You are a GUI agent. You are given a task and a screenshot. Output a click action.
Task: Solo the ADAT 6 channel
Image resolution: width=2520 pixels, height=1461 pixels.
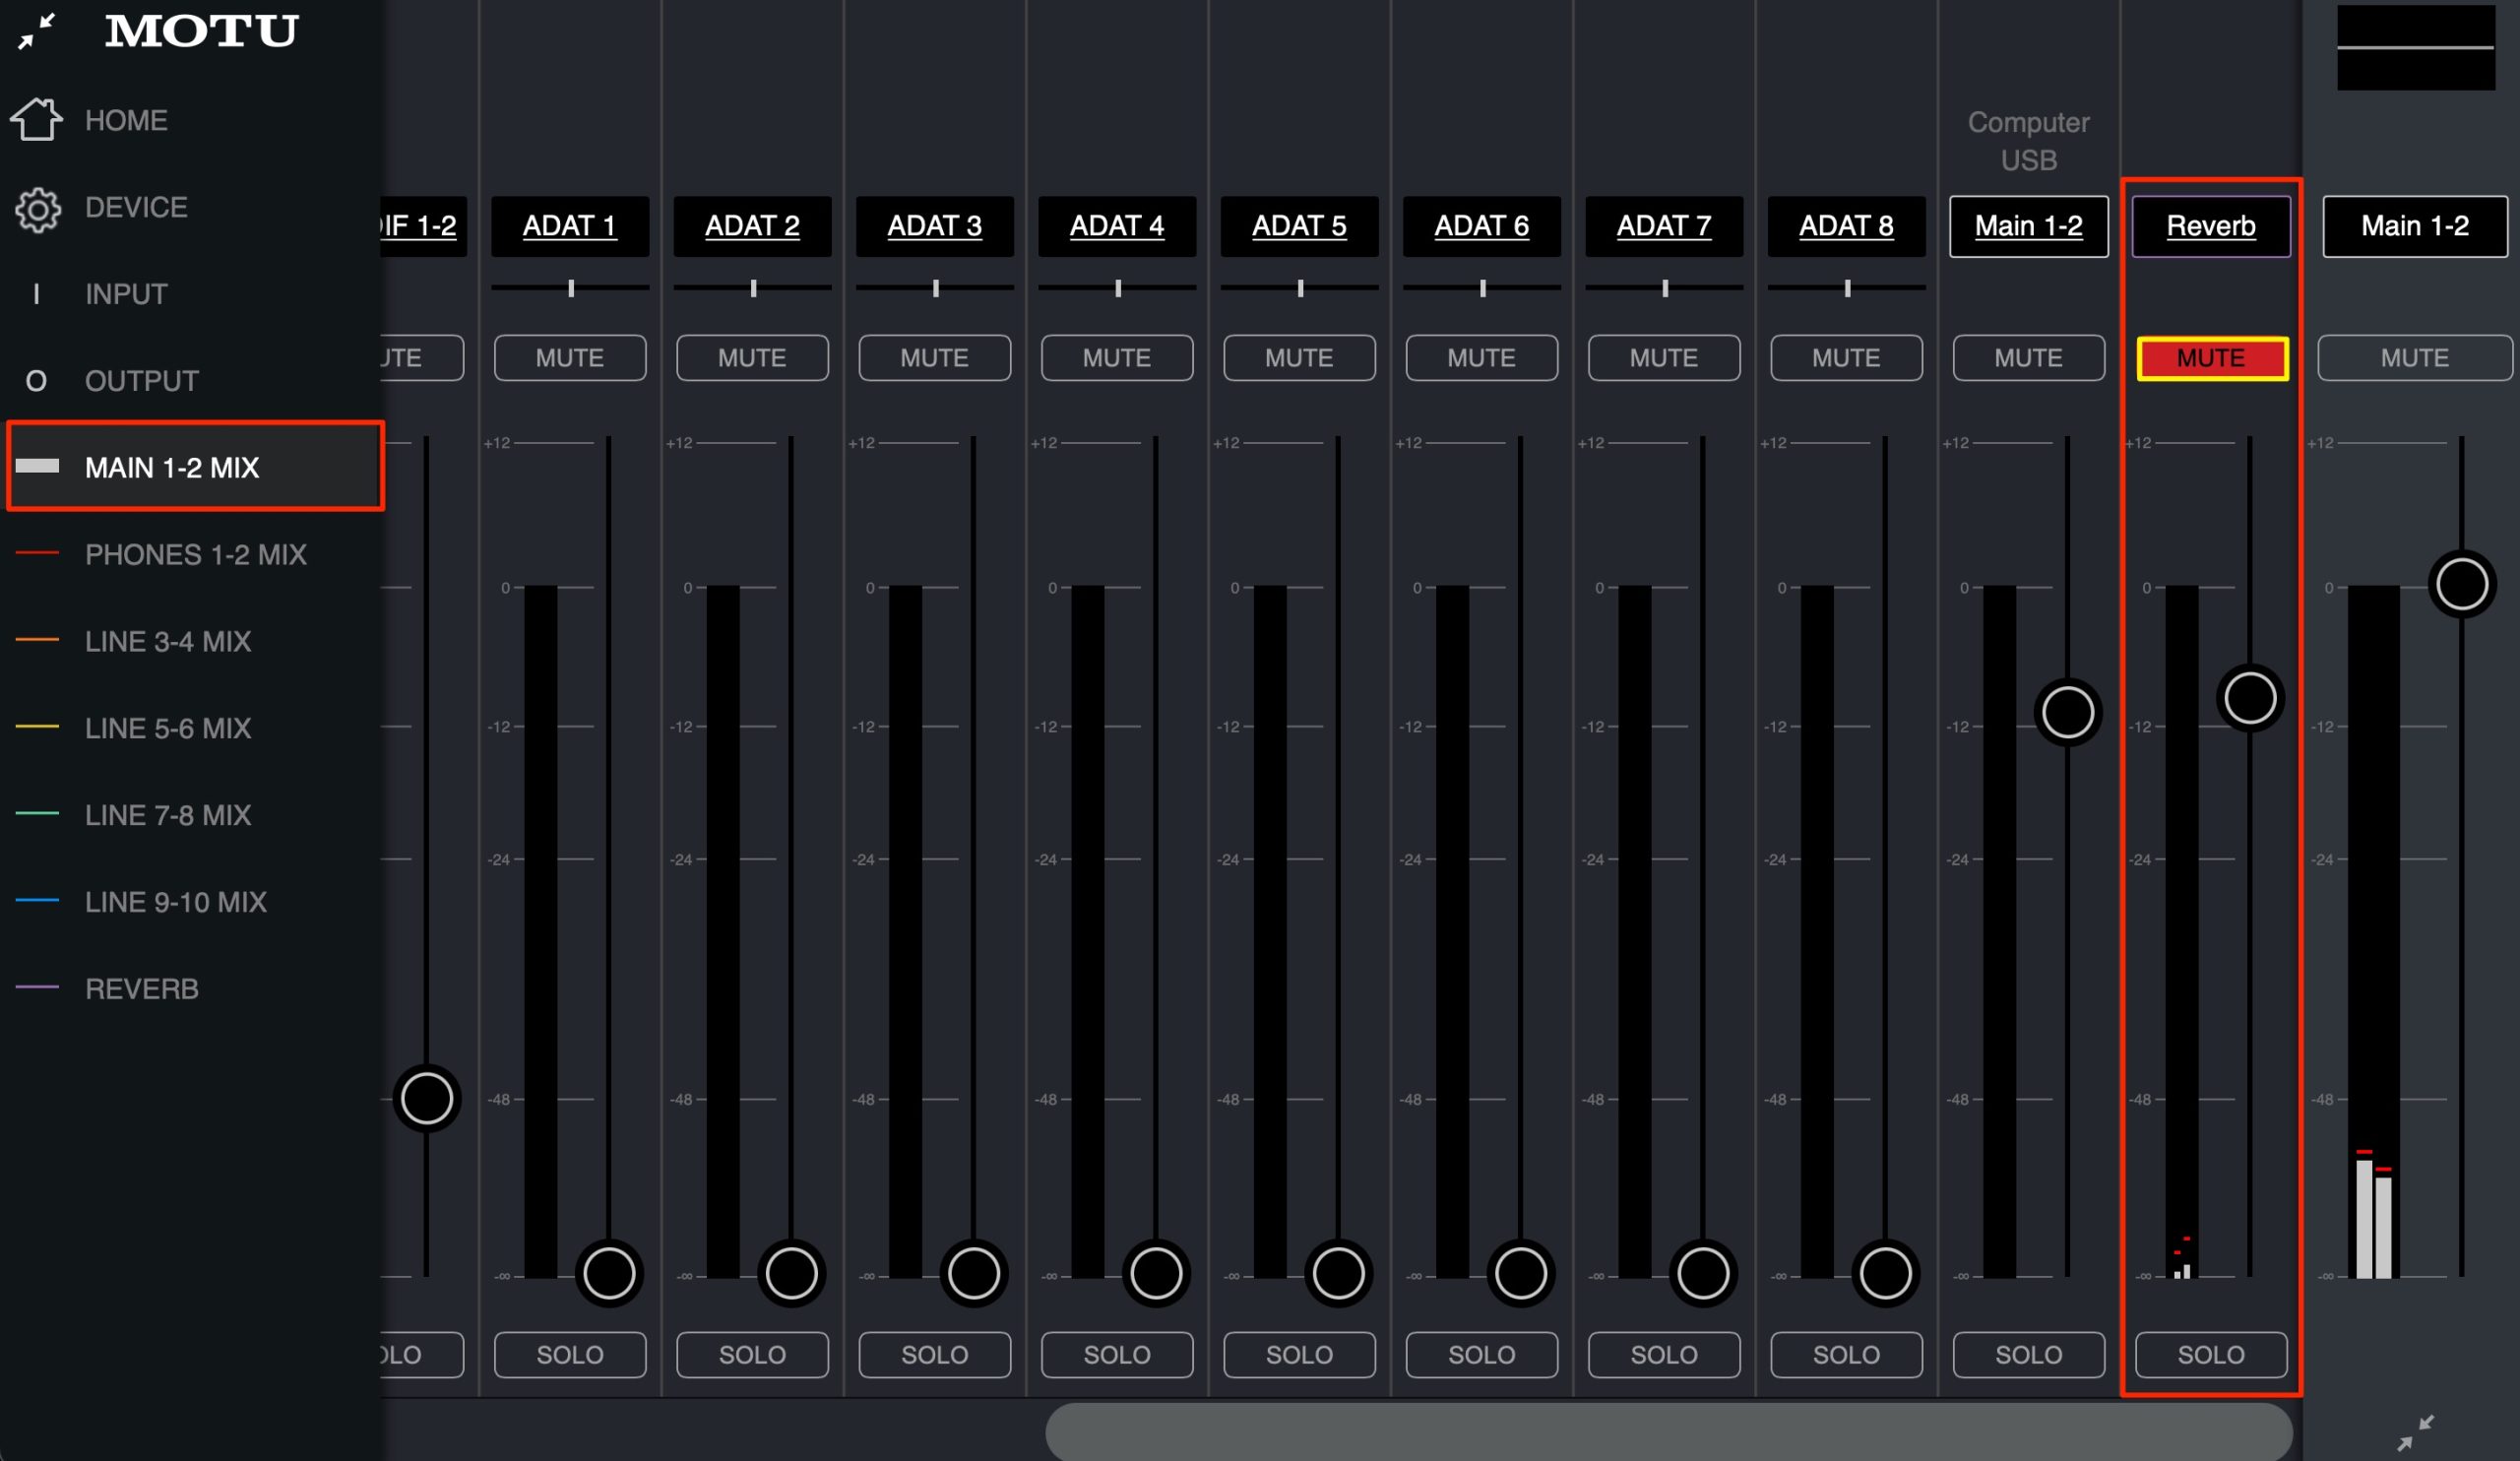[x=1482, y=1355]
